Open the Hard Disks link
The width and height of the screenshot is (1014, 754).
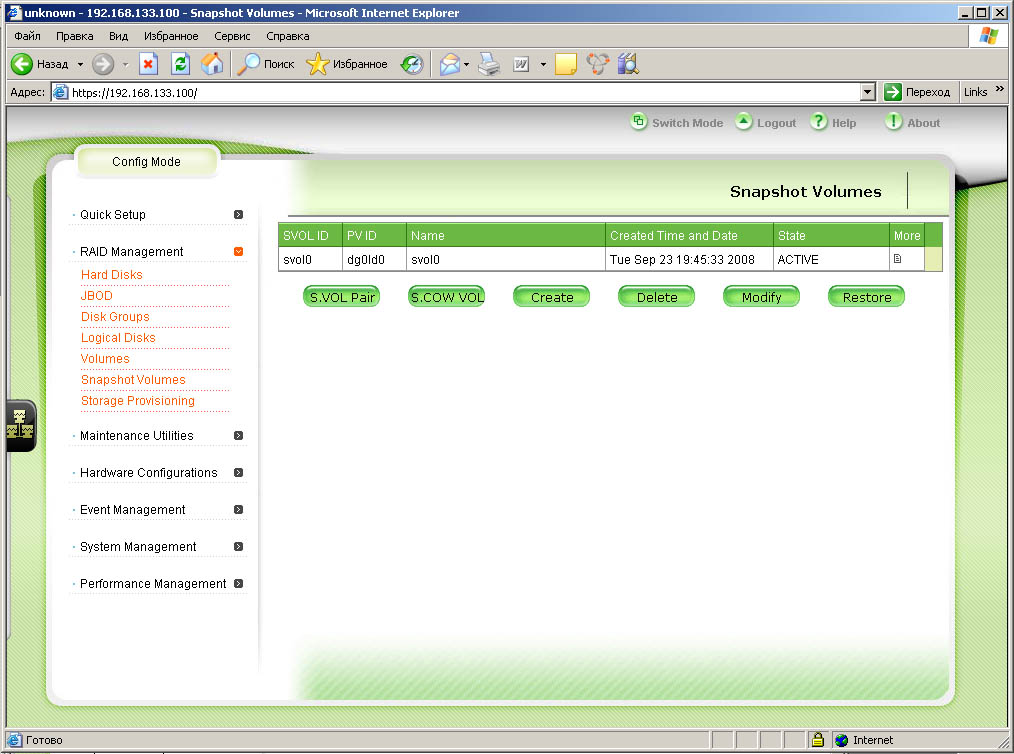coord(111,275)
